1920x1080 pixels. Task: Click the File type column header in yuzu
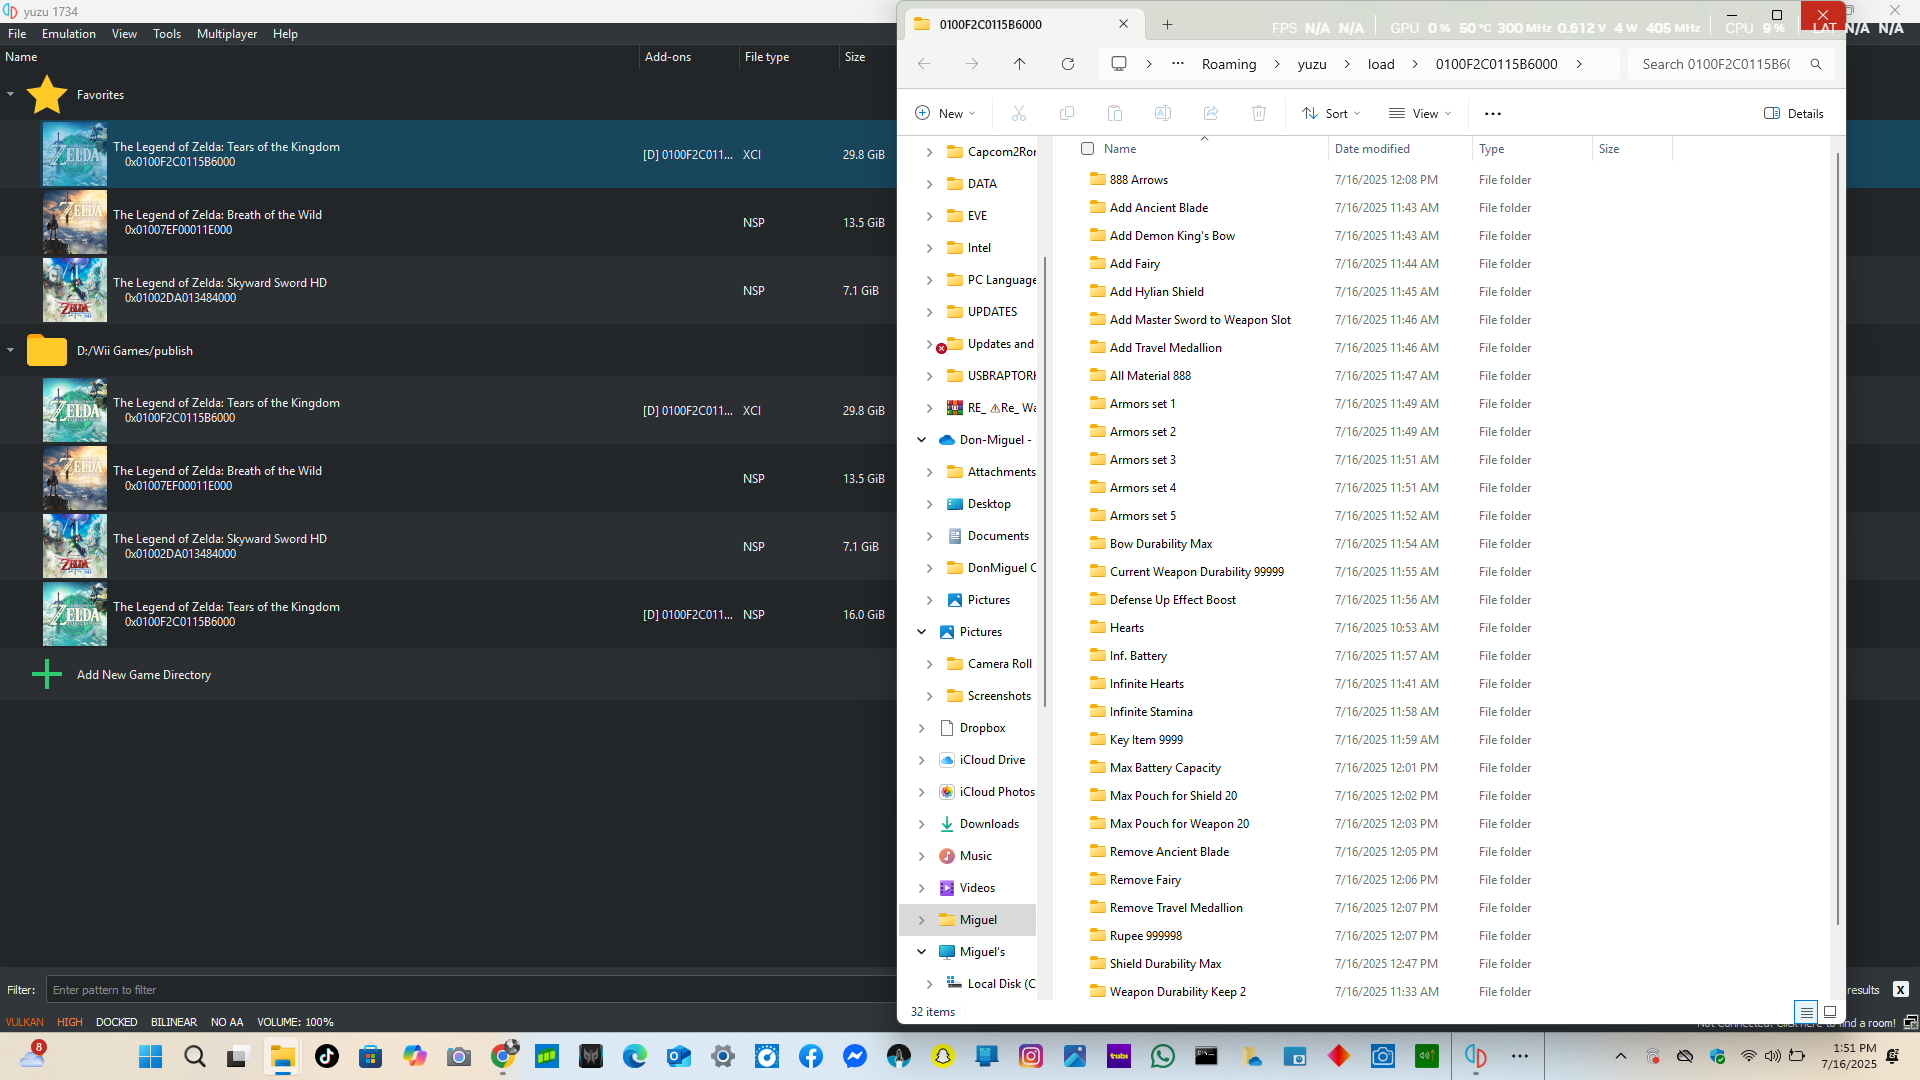(767, 57)
